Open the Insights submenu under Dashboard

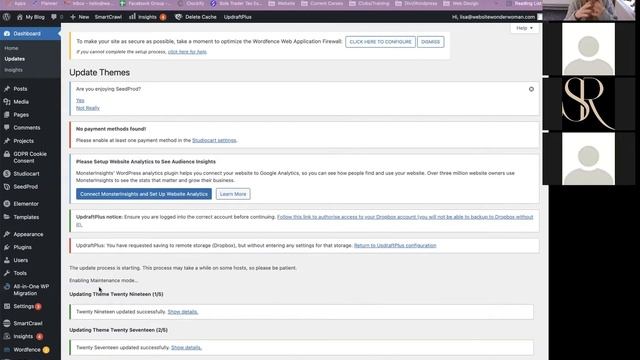point(13,70)
